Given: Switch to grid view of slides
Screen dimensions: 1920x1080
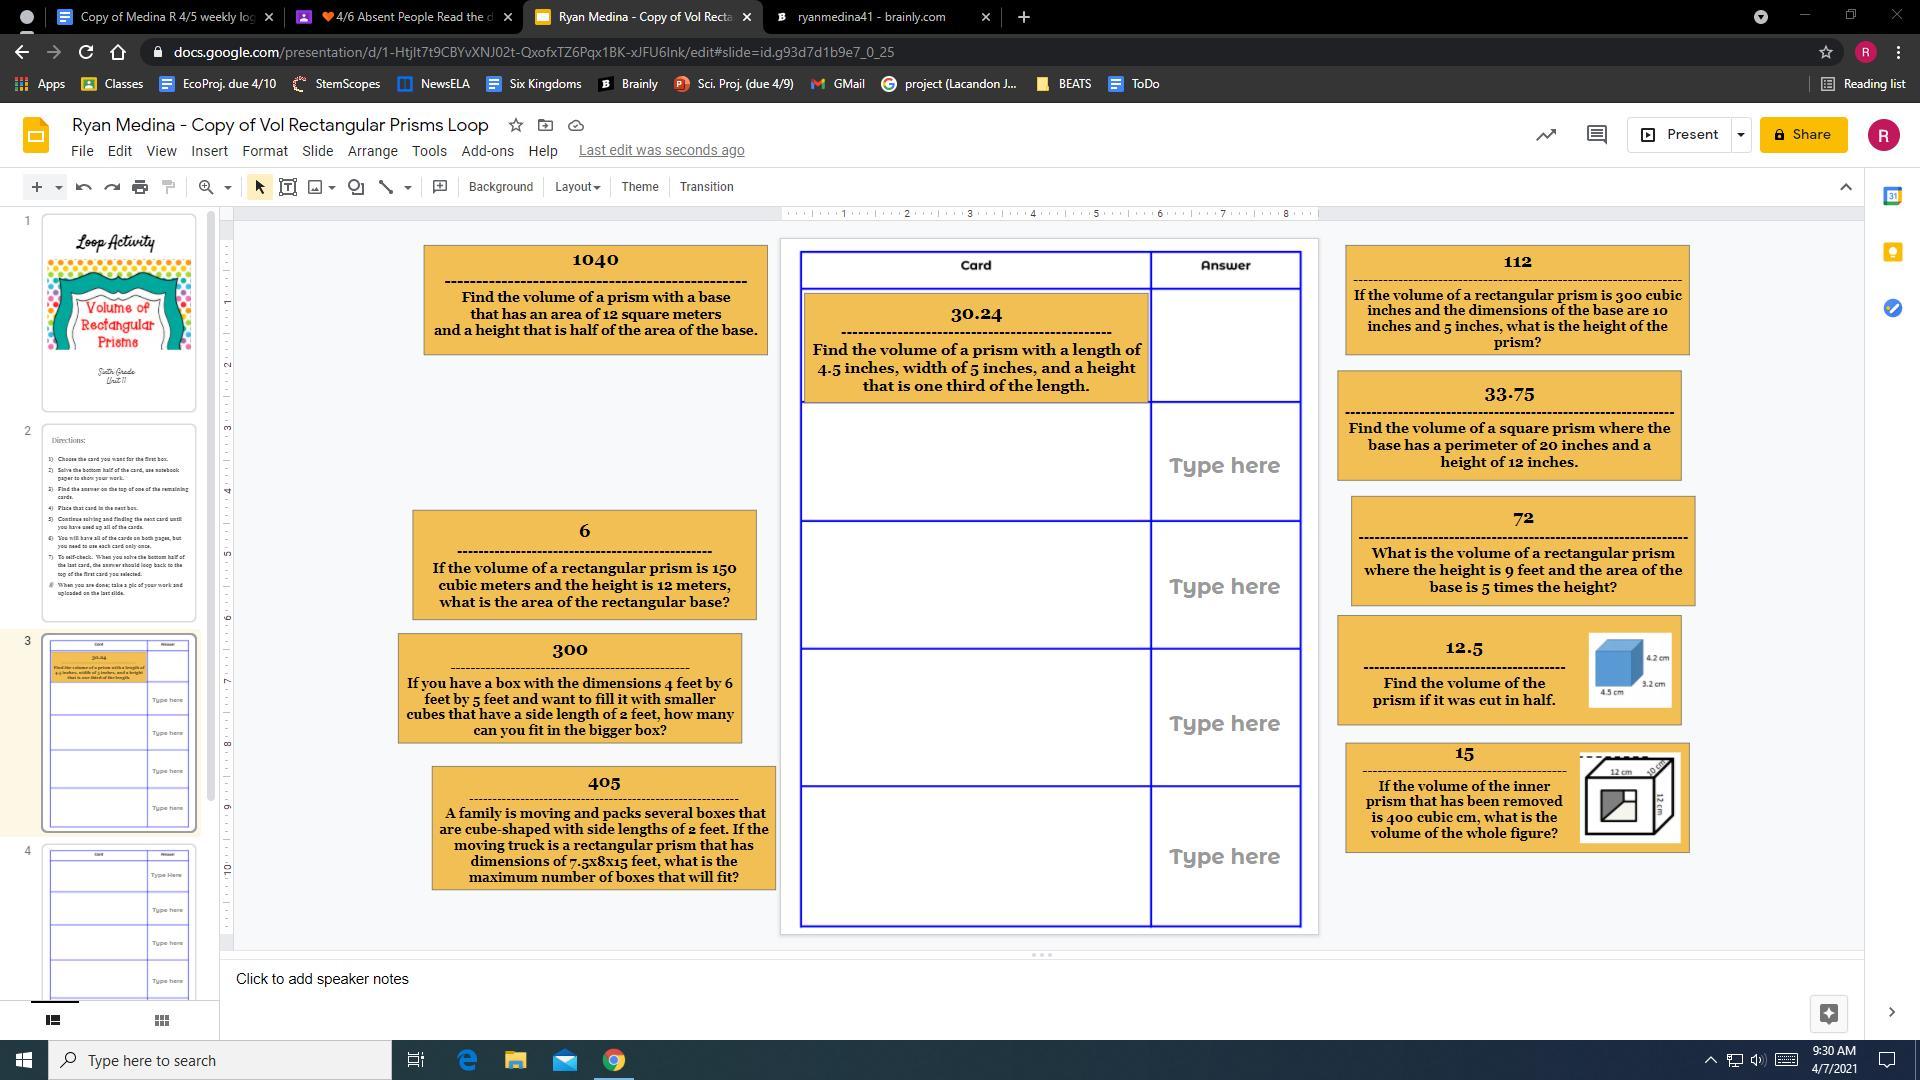Looking at the screenshot, I should tap(161, 1020).
